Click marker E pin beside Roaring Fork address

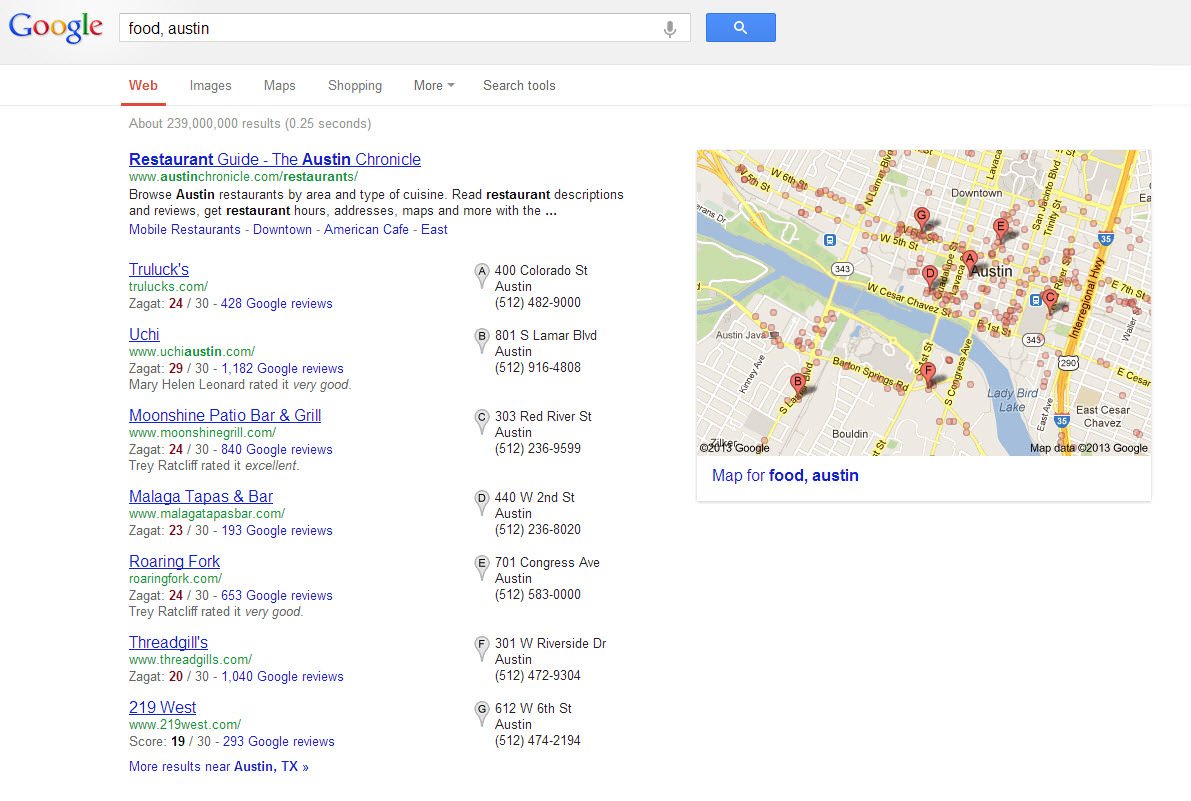coord(482,567)
